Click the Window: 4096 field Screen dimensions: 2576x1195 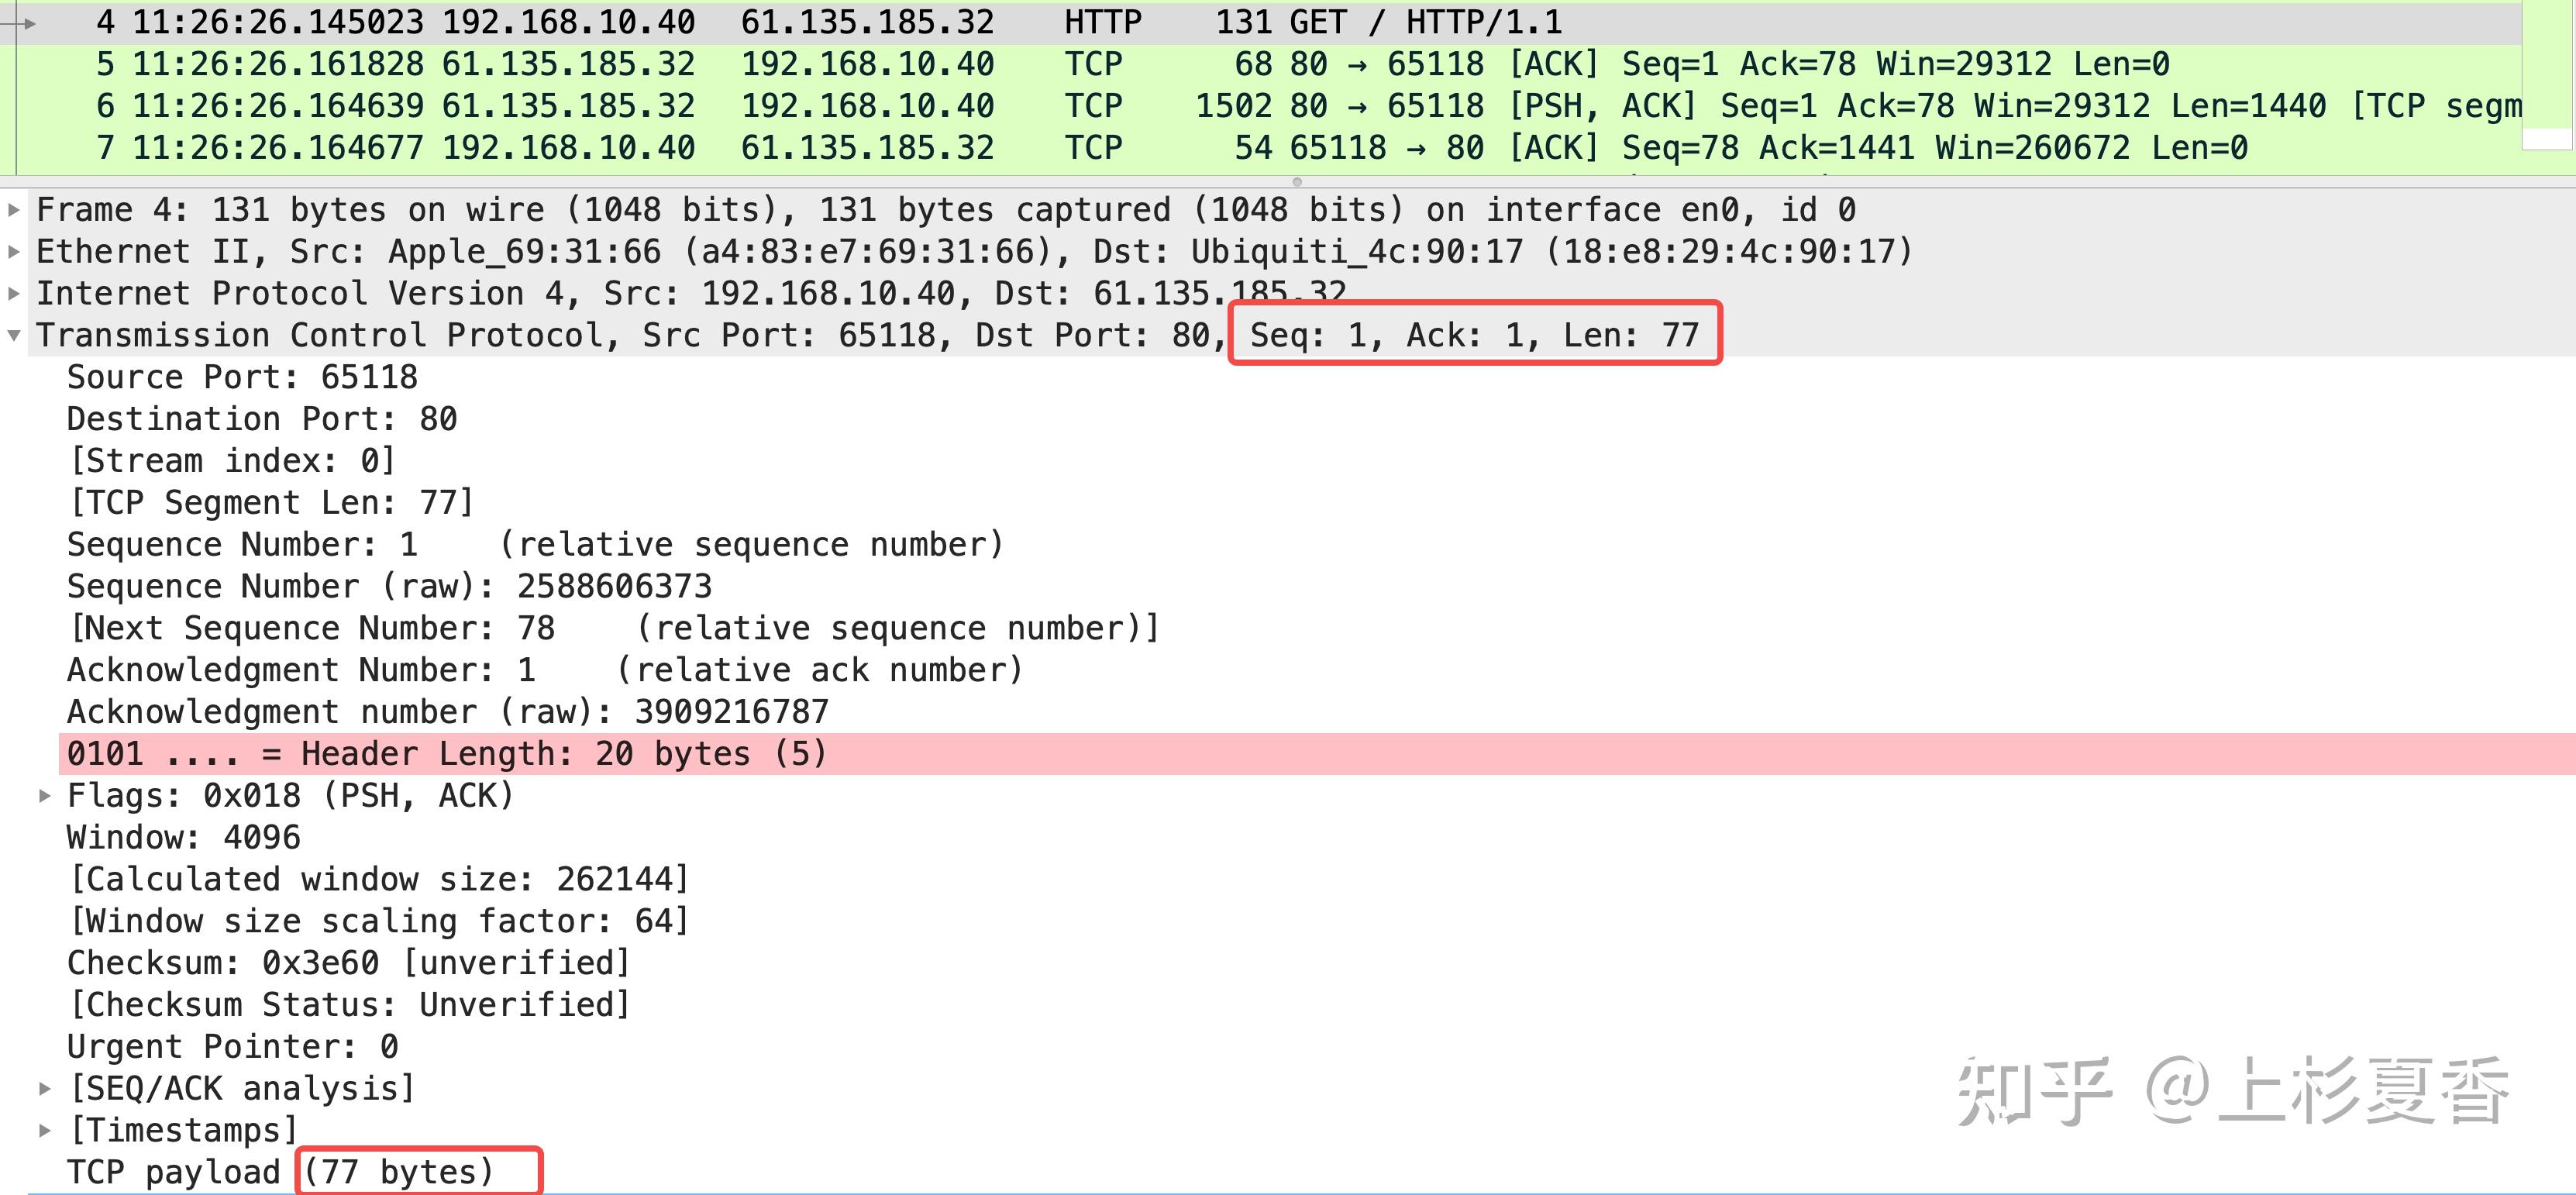coord(183,838)
